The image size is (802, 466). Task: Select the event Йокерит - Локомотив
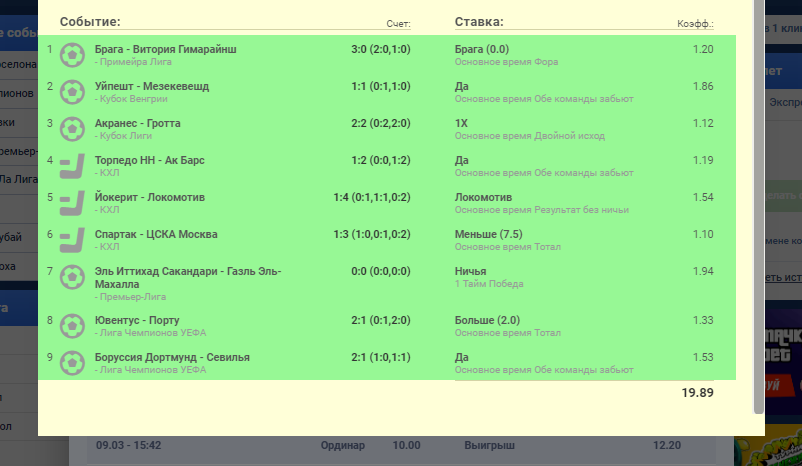(x=150, y=197)
